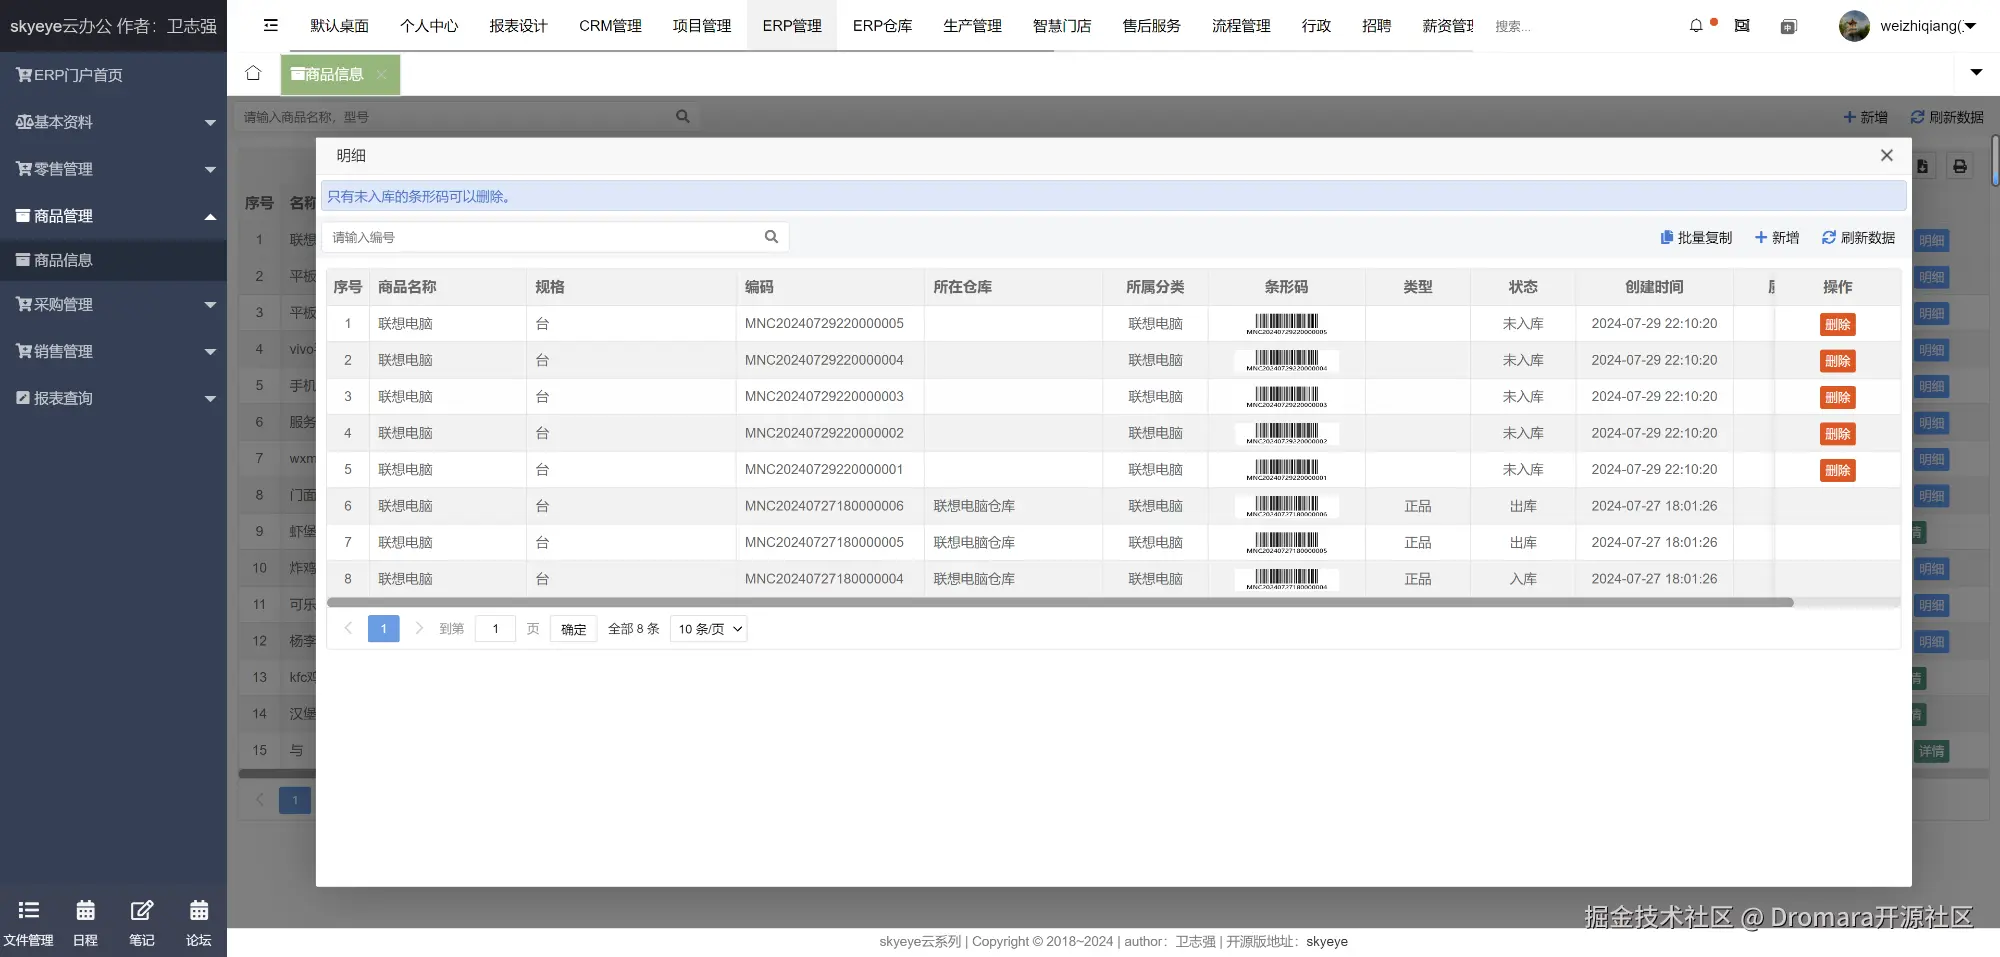Open the home tab icon
Screen dimensions: 2000x957
(x=253, y=73)
